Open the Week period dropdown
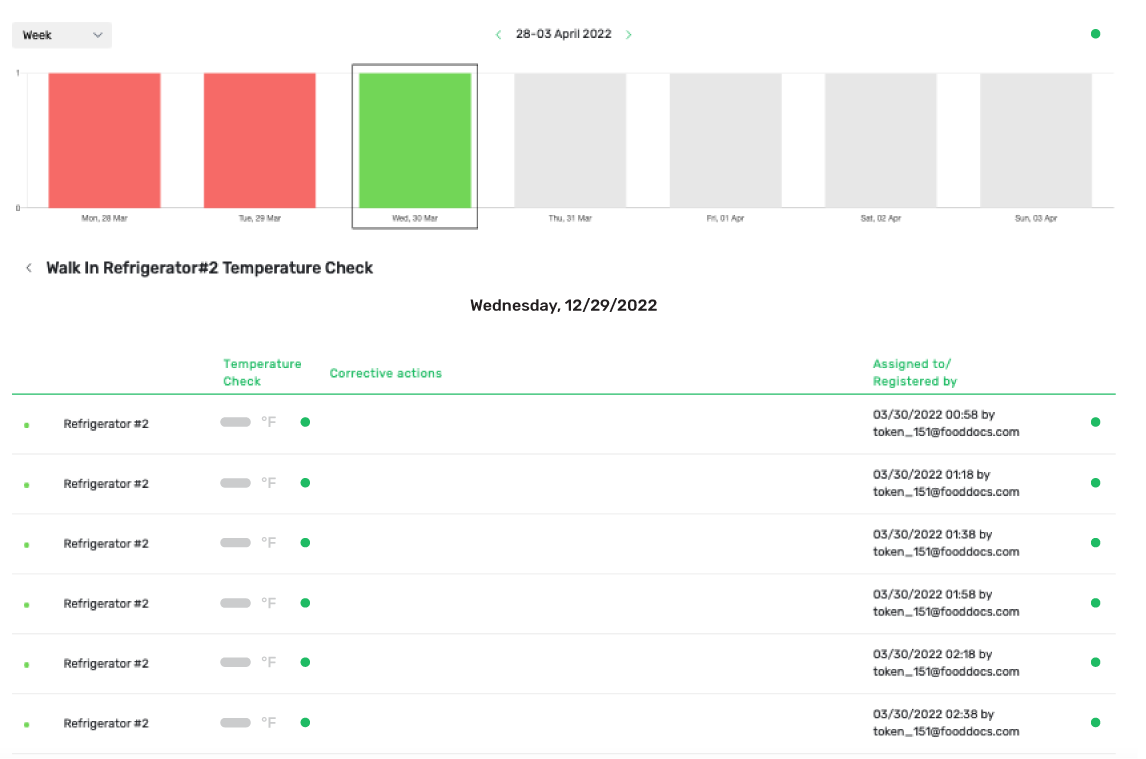Viewport: 1146px width, 759px height. click(61, 35)
